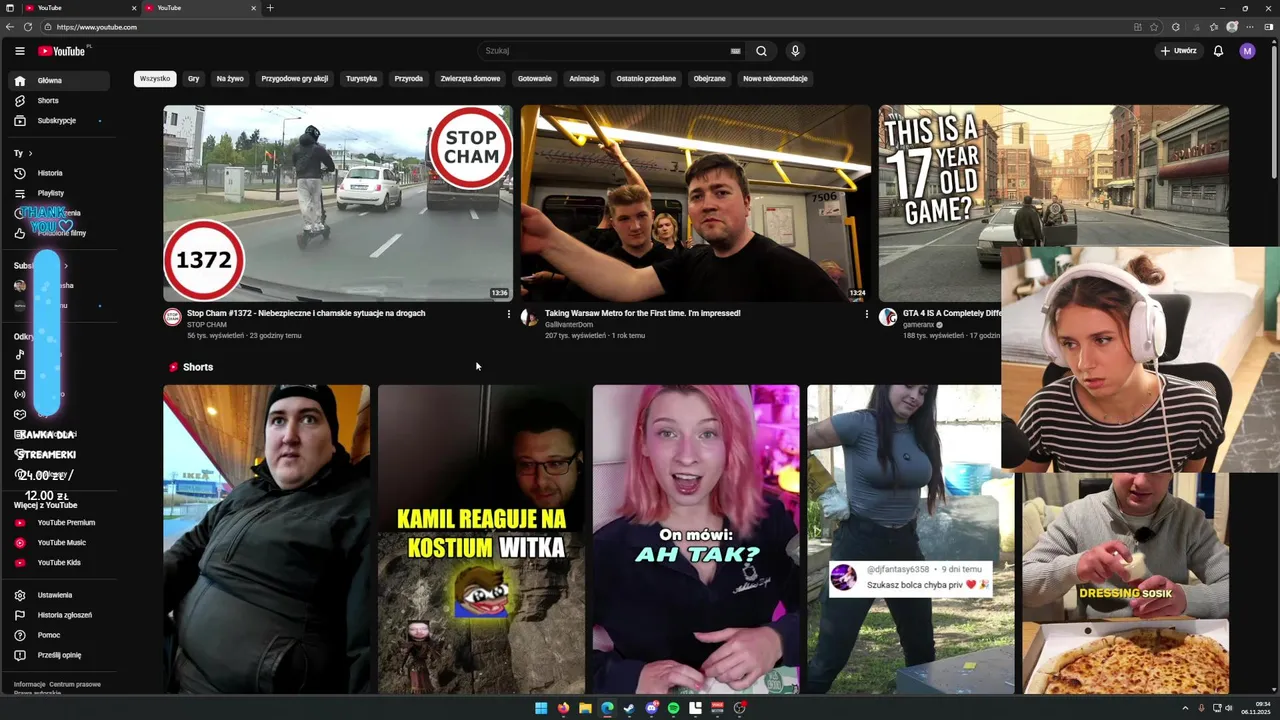Open Steam from the taskbar
This screenshot has height=720, width=1280.
(x=629, y=708)
